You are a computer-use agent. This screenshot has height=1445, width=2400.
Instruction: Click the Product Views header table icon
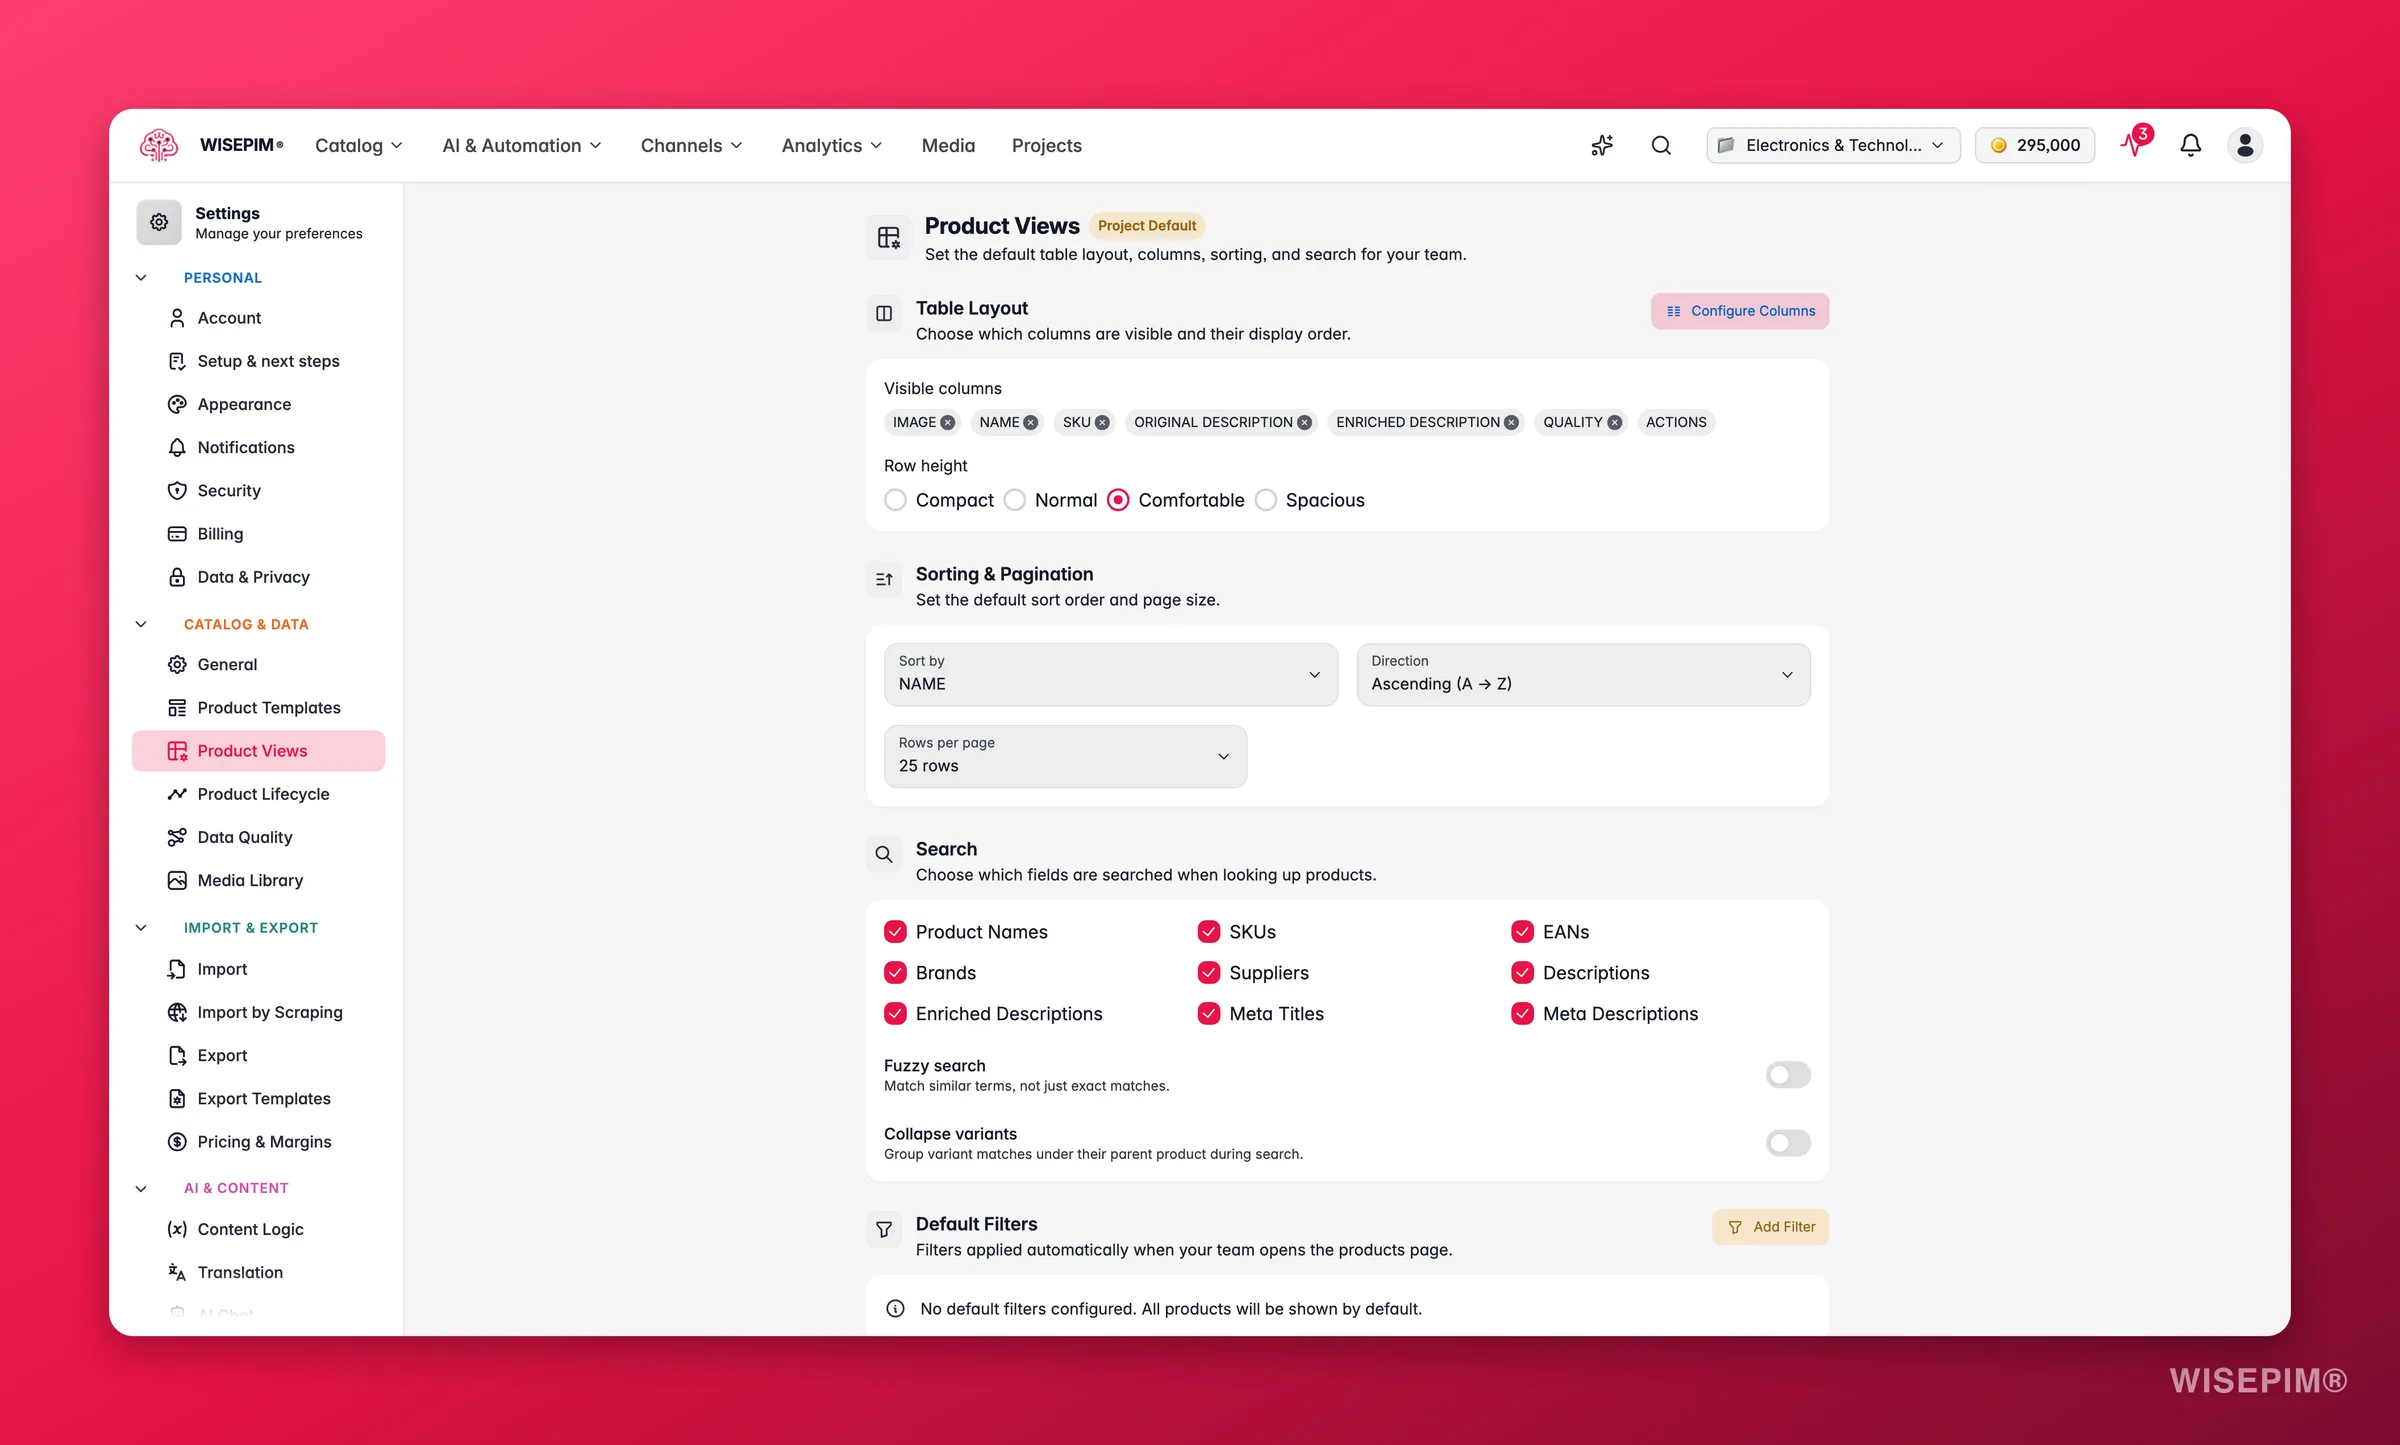tap(888, 238)
